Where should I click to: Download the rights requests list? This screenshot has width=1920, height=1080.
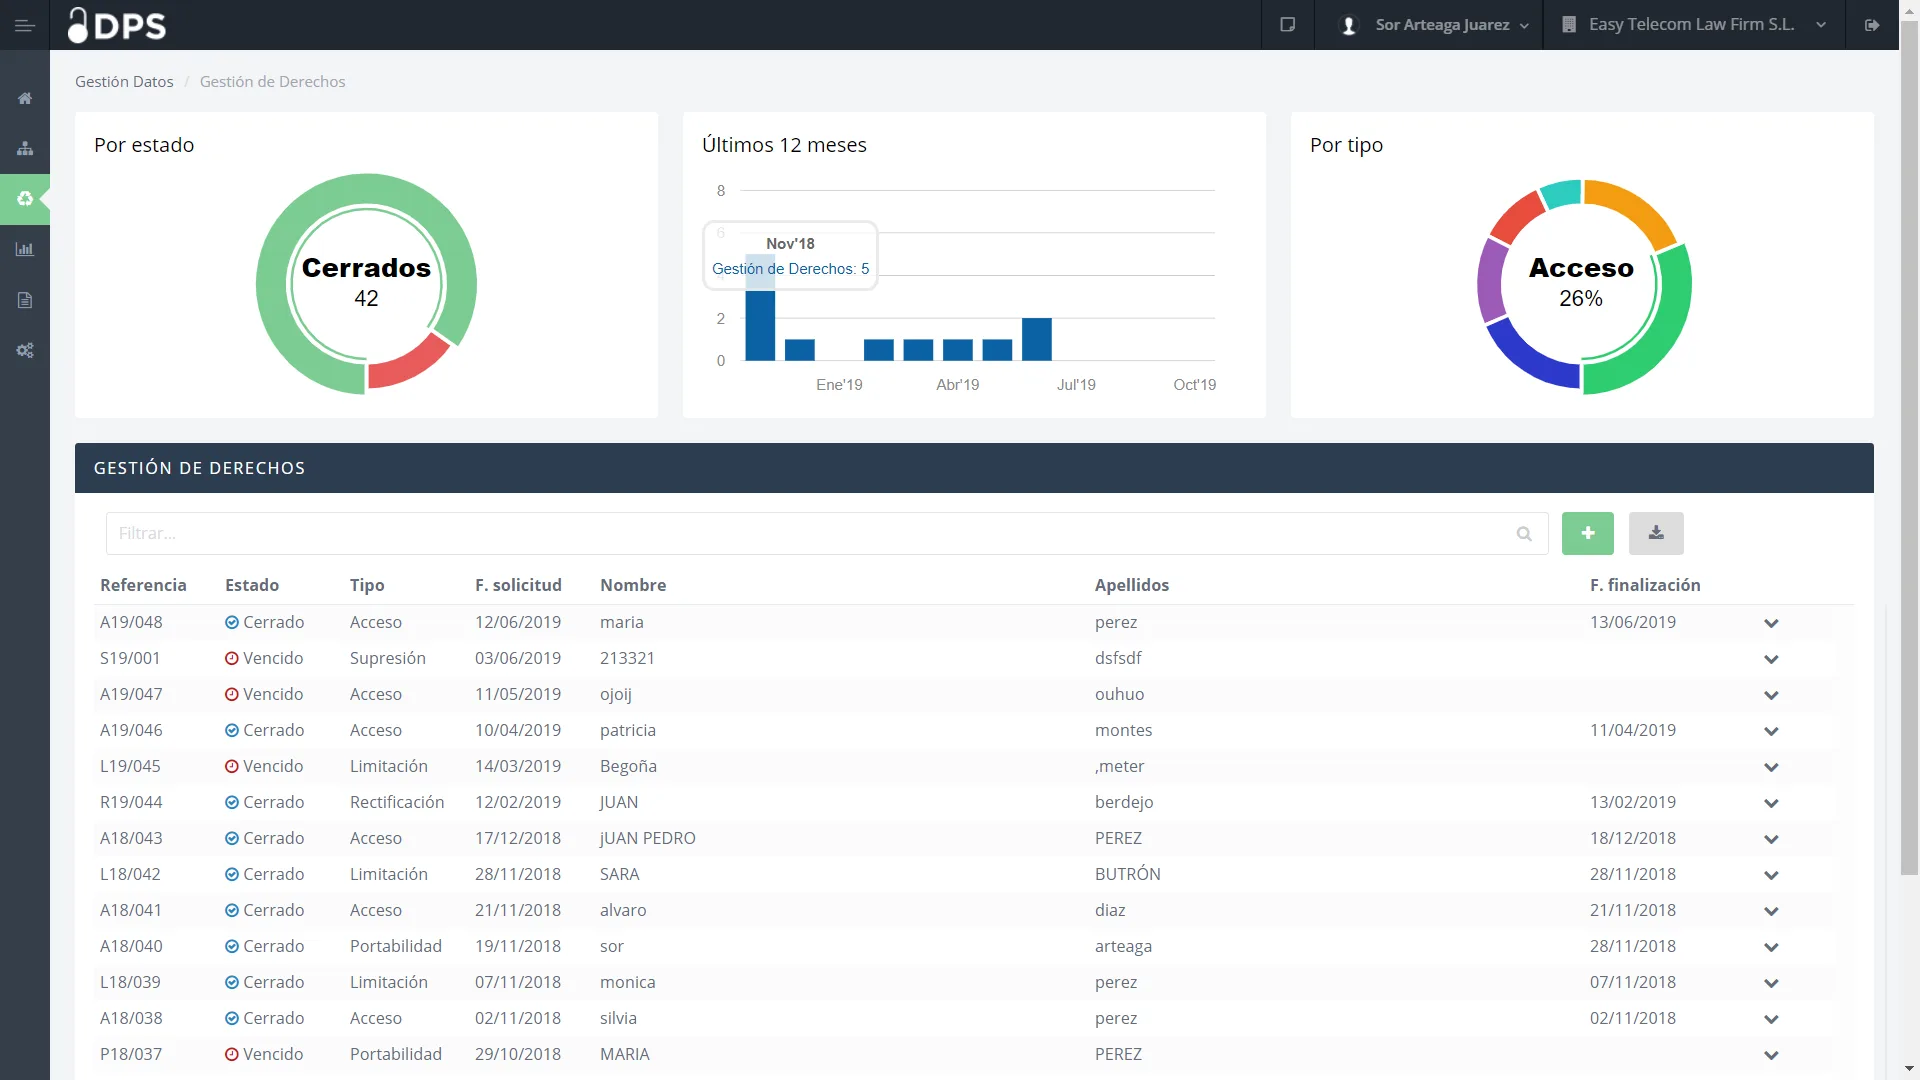(1656, 533)
